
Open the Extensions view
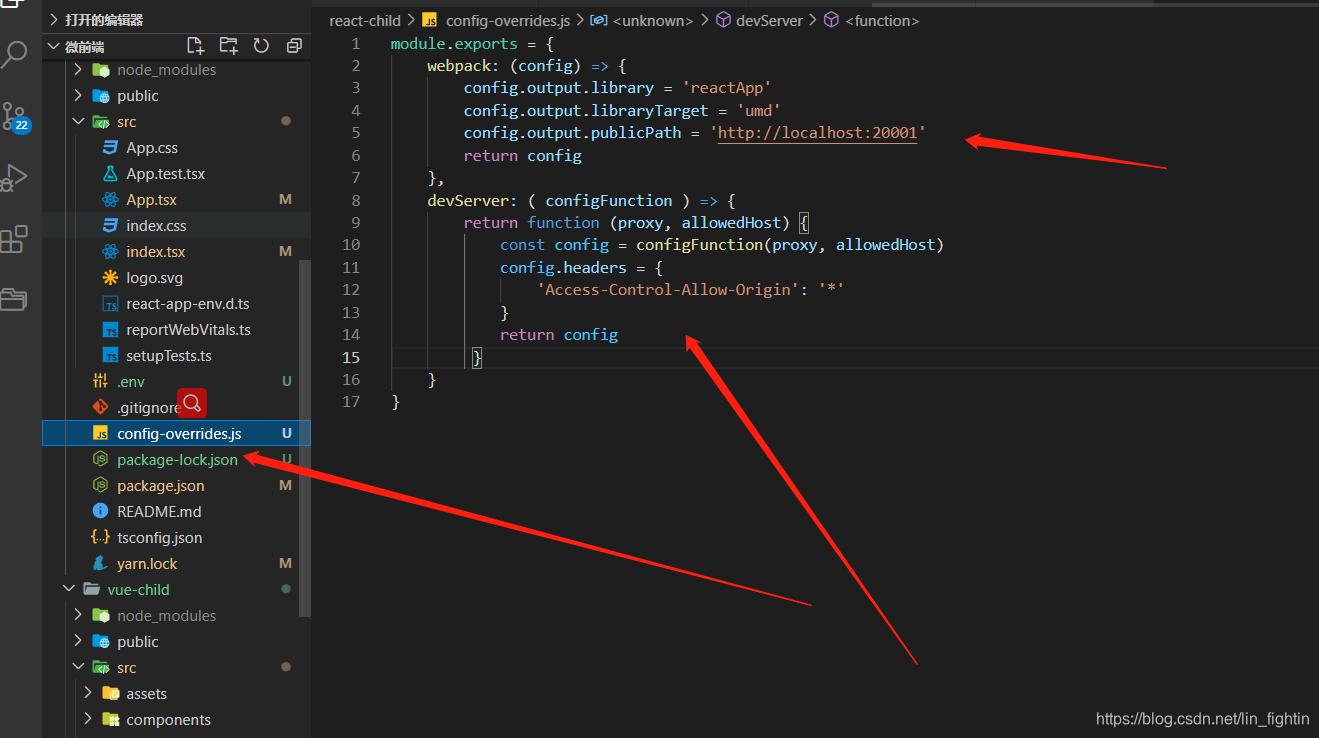[x=14, y=239]
